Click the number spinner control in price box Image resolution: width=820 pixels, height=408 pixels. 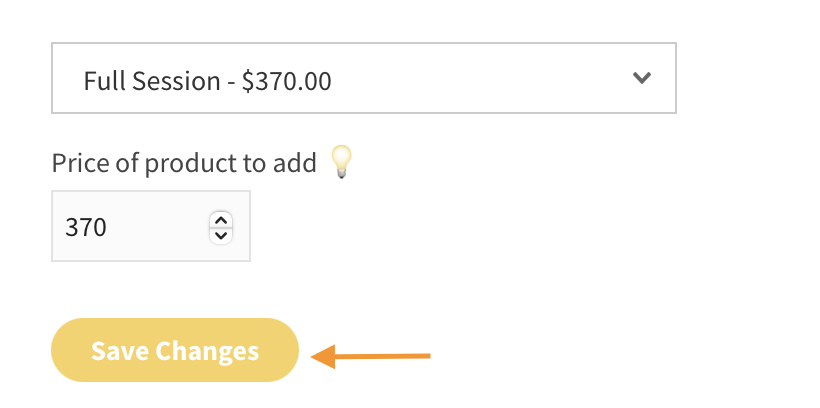[221, 227]
